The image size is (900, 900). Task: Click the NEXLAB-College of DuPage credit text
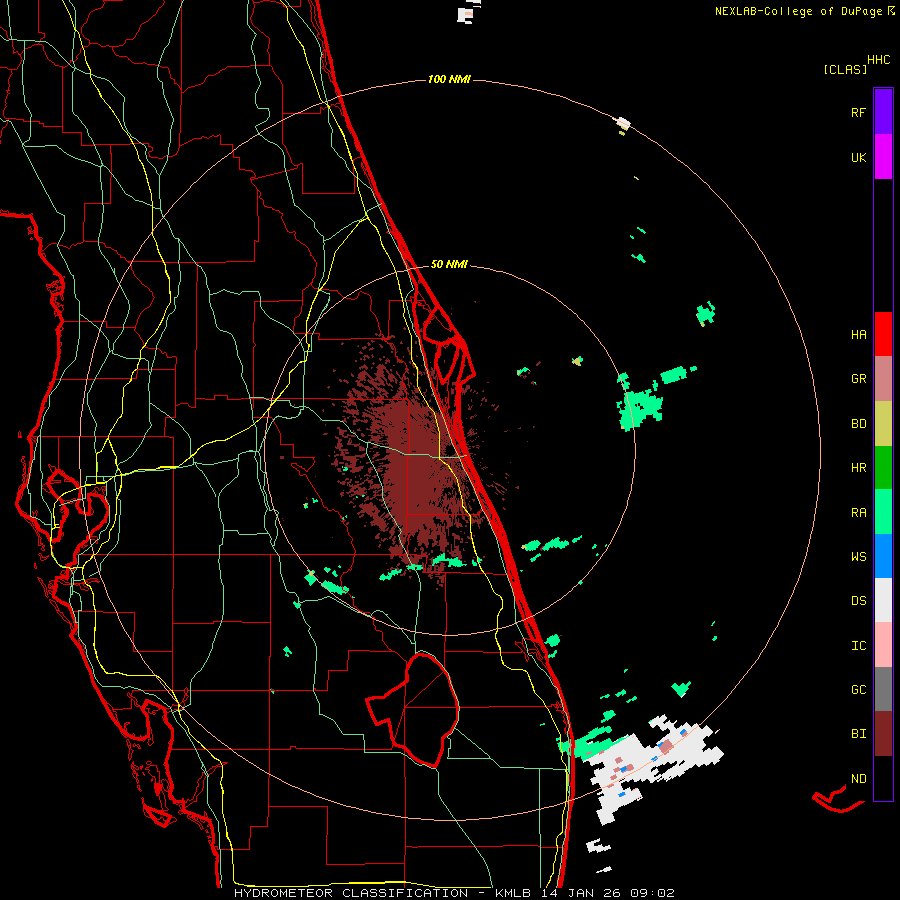click(801, 11)
